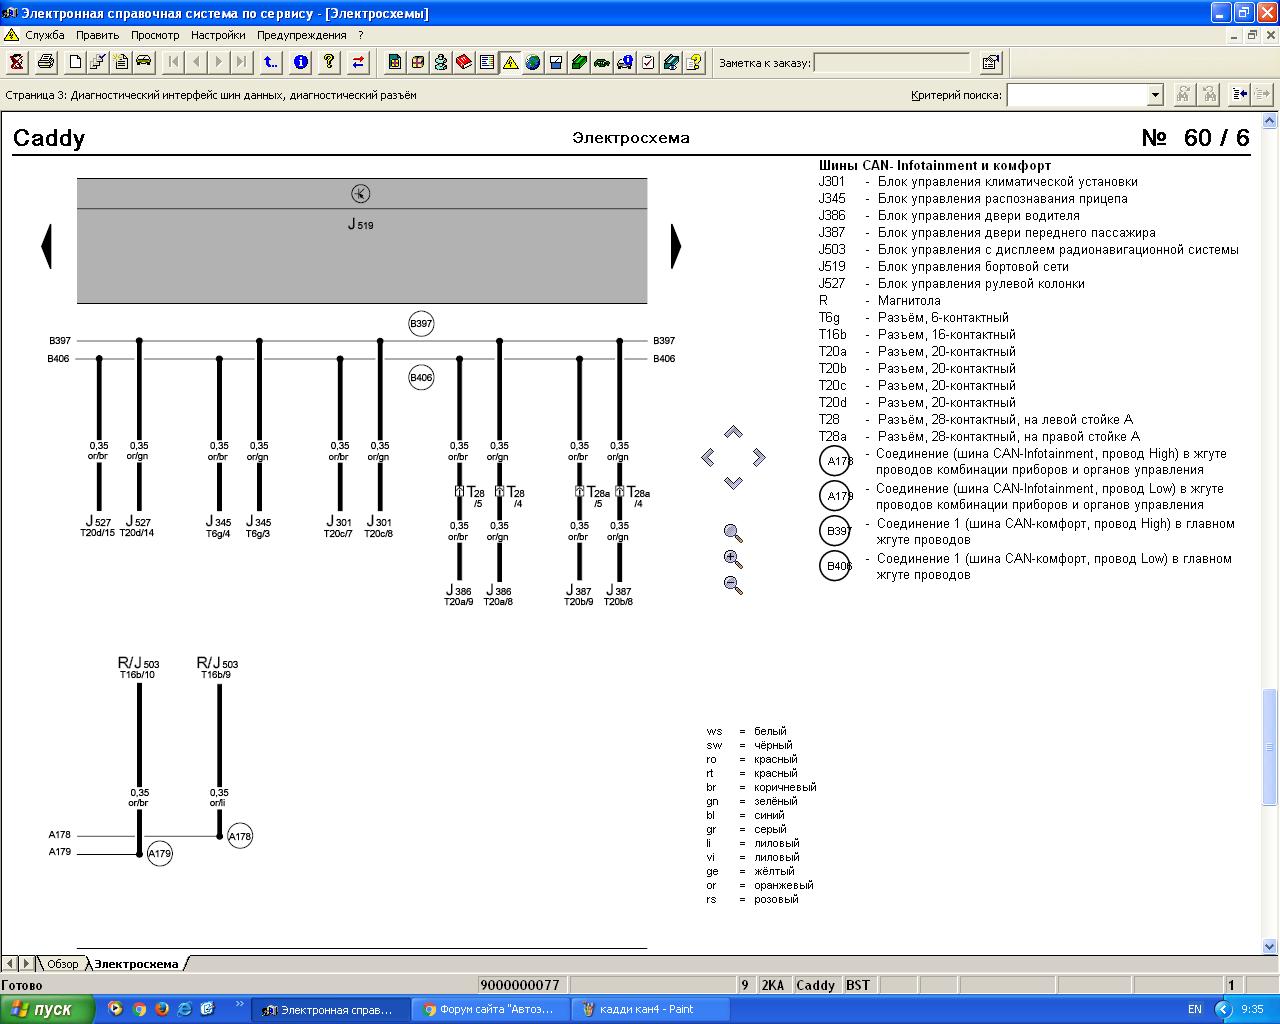Image resolution: width=1280 pixels, height=1024 pixels.
Task: Open the Windows пуск Start button
Action: click(47, 1009)
